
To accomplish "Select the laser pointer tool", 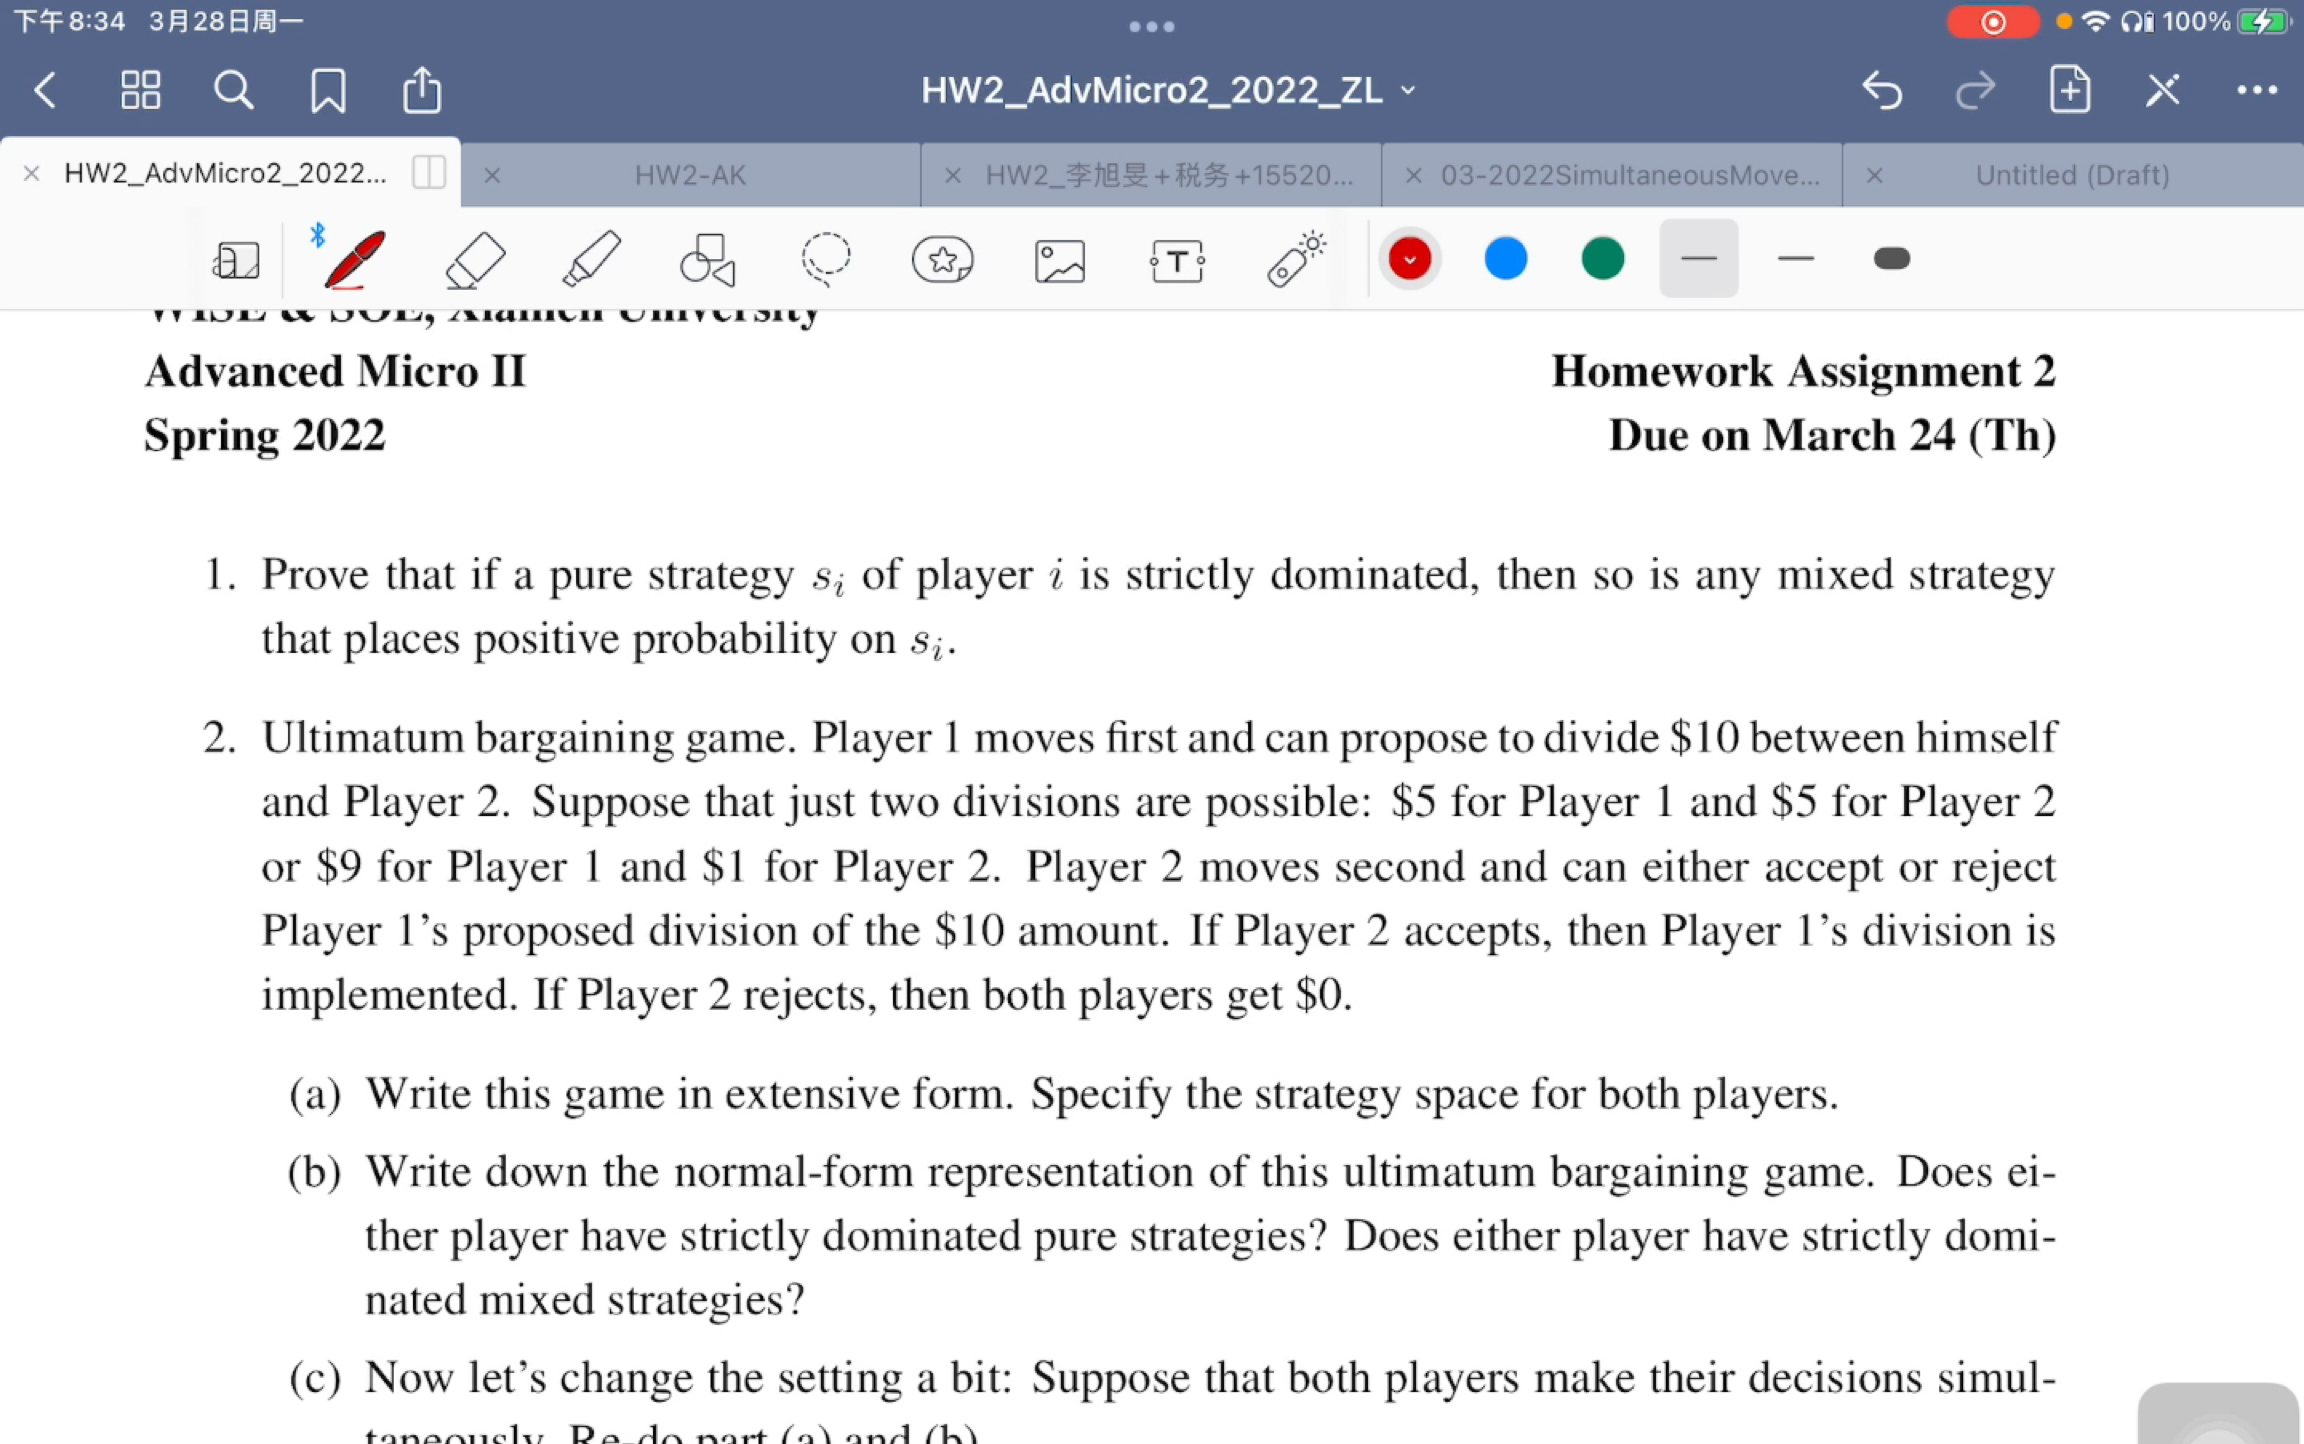I will point(1297,259).
